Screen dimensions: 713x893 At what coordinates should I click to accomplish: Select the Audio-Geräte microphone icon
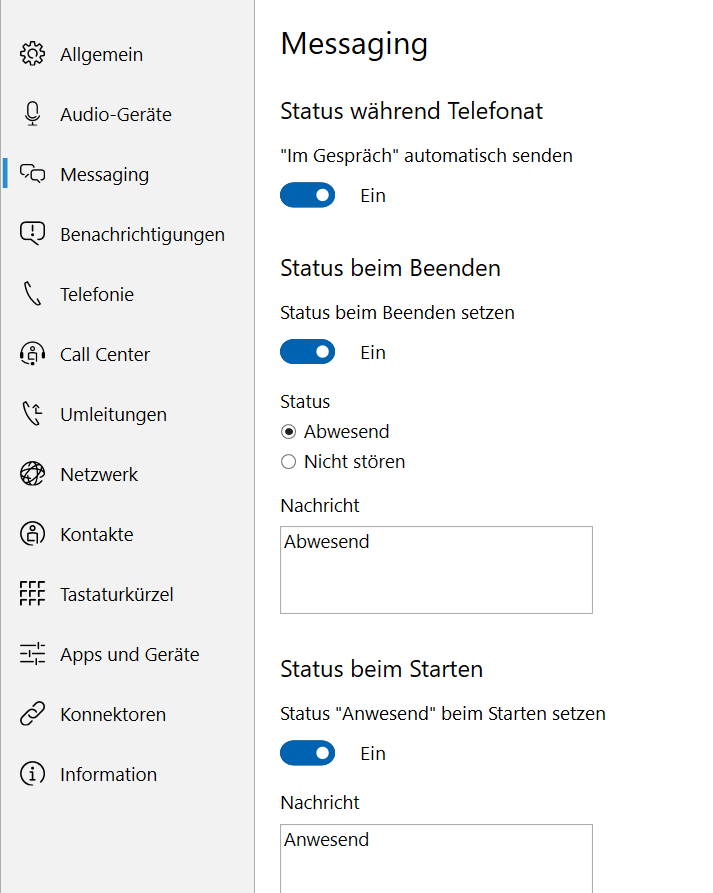click(32, 114)
